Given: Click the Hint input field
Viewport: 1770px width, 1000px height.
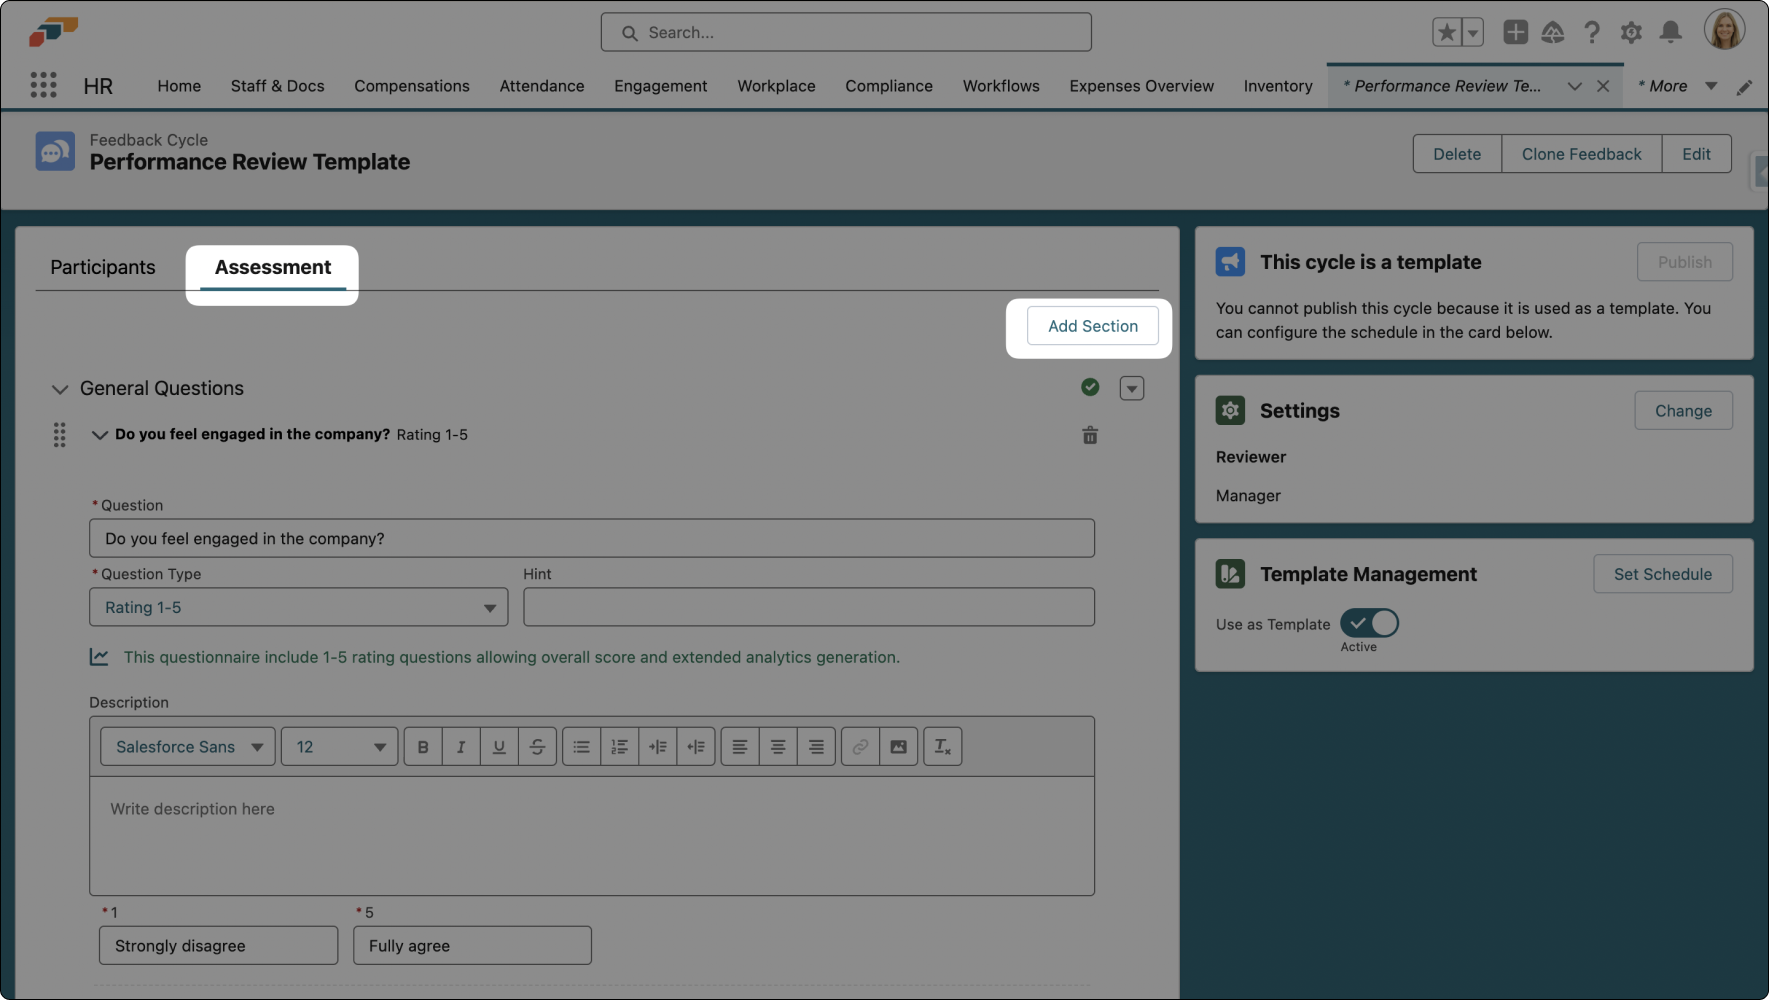Looking at the screenshot, I should [808, 607].
